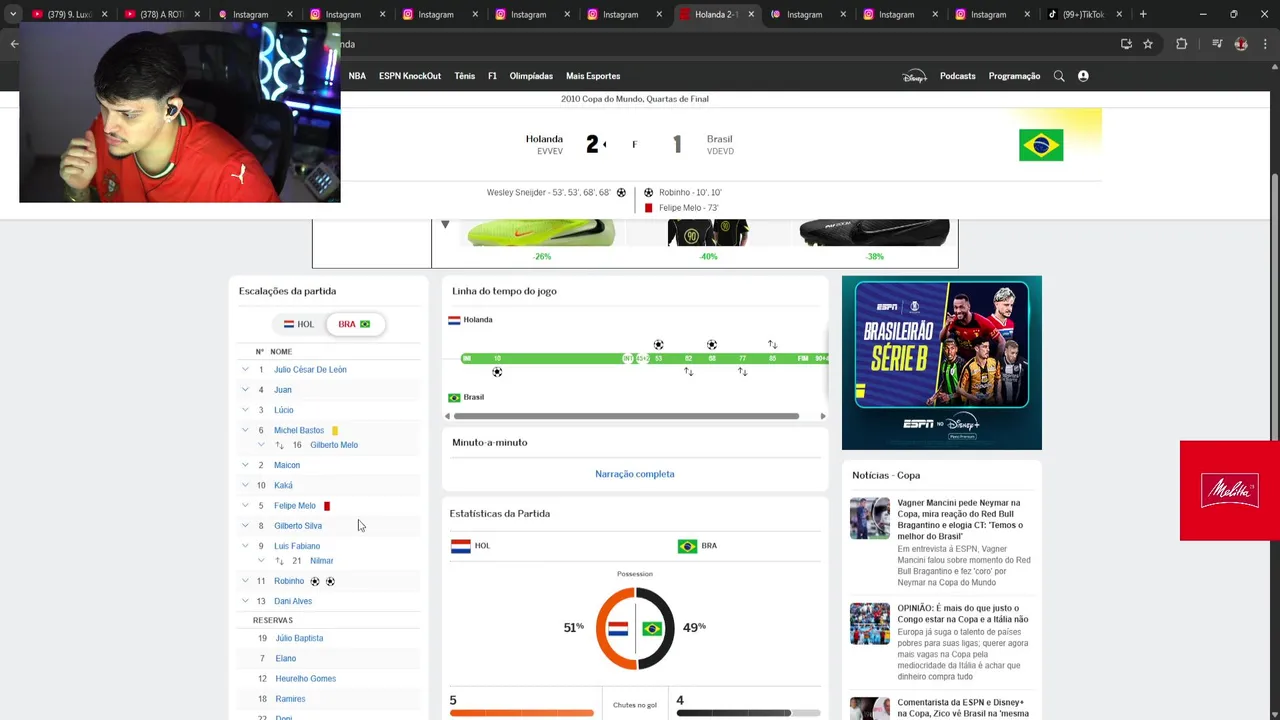Click Michel Bastos's yellow card icon
Screen dimensions: 1280x720
pos(335,430)
